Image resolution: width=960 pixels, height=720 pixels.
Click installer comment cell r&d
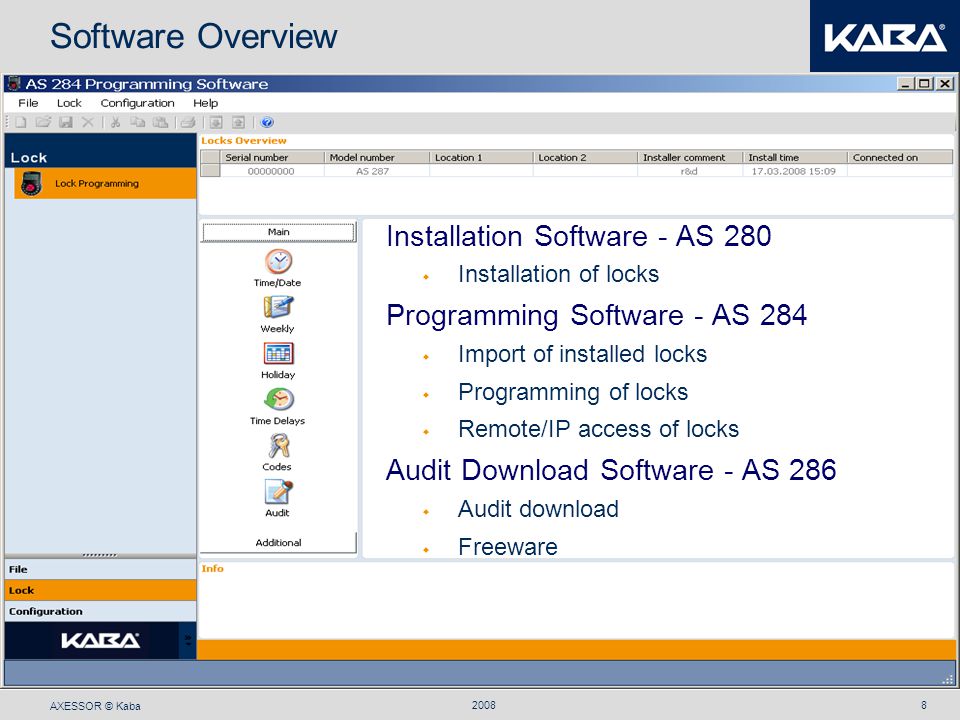point(689,171)
